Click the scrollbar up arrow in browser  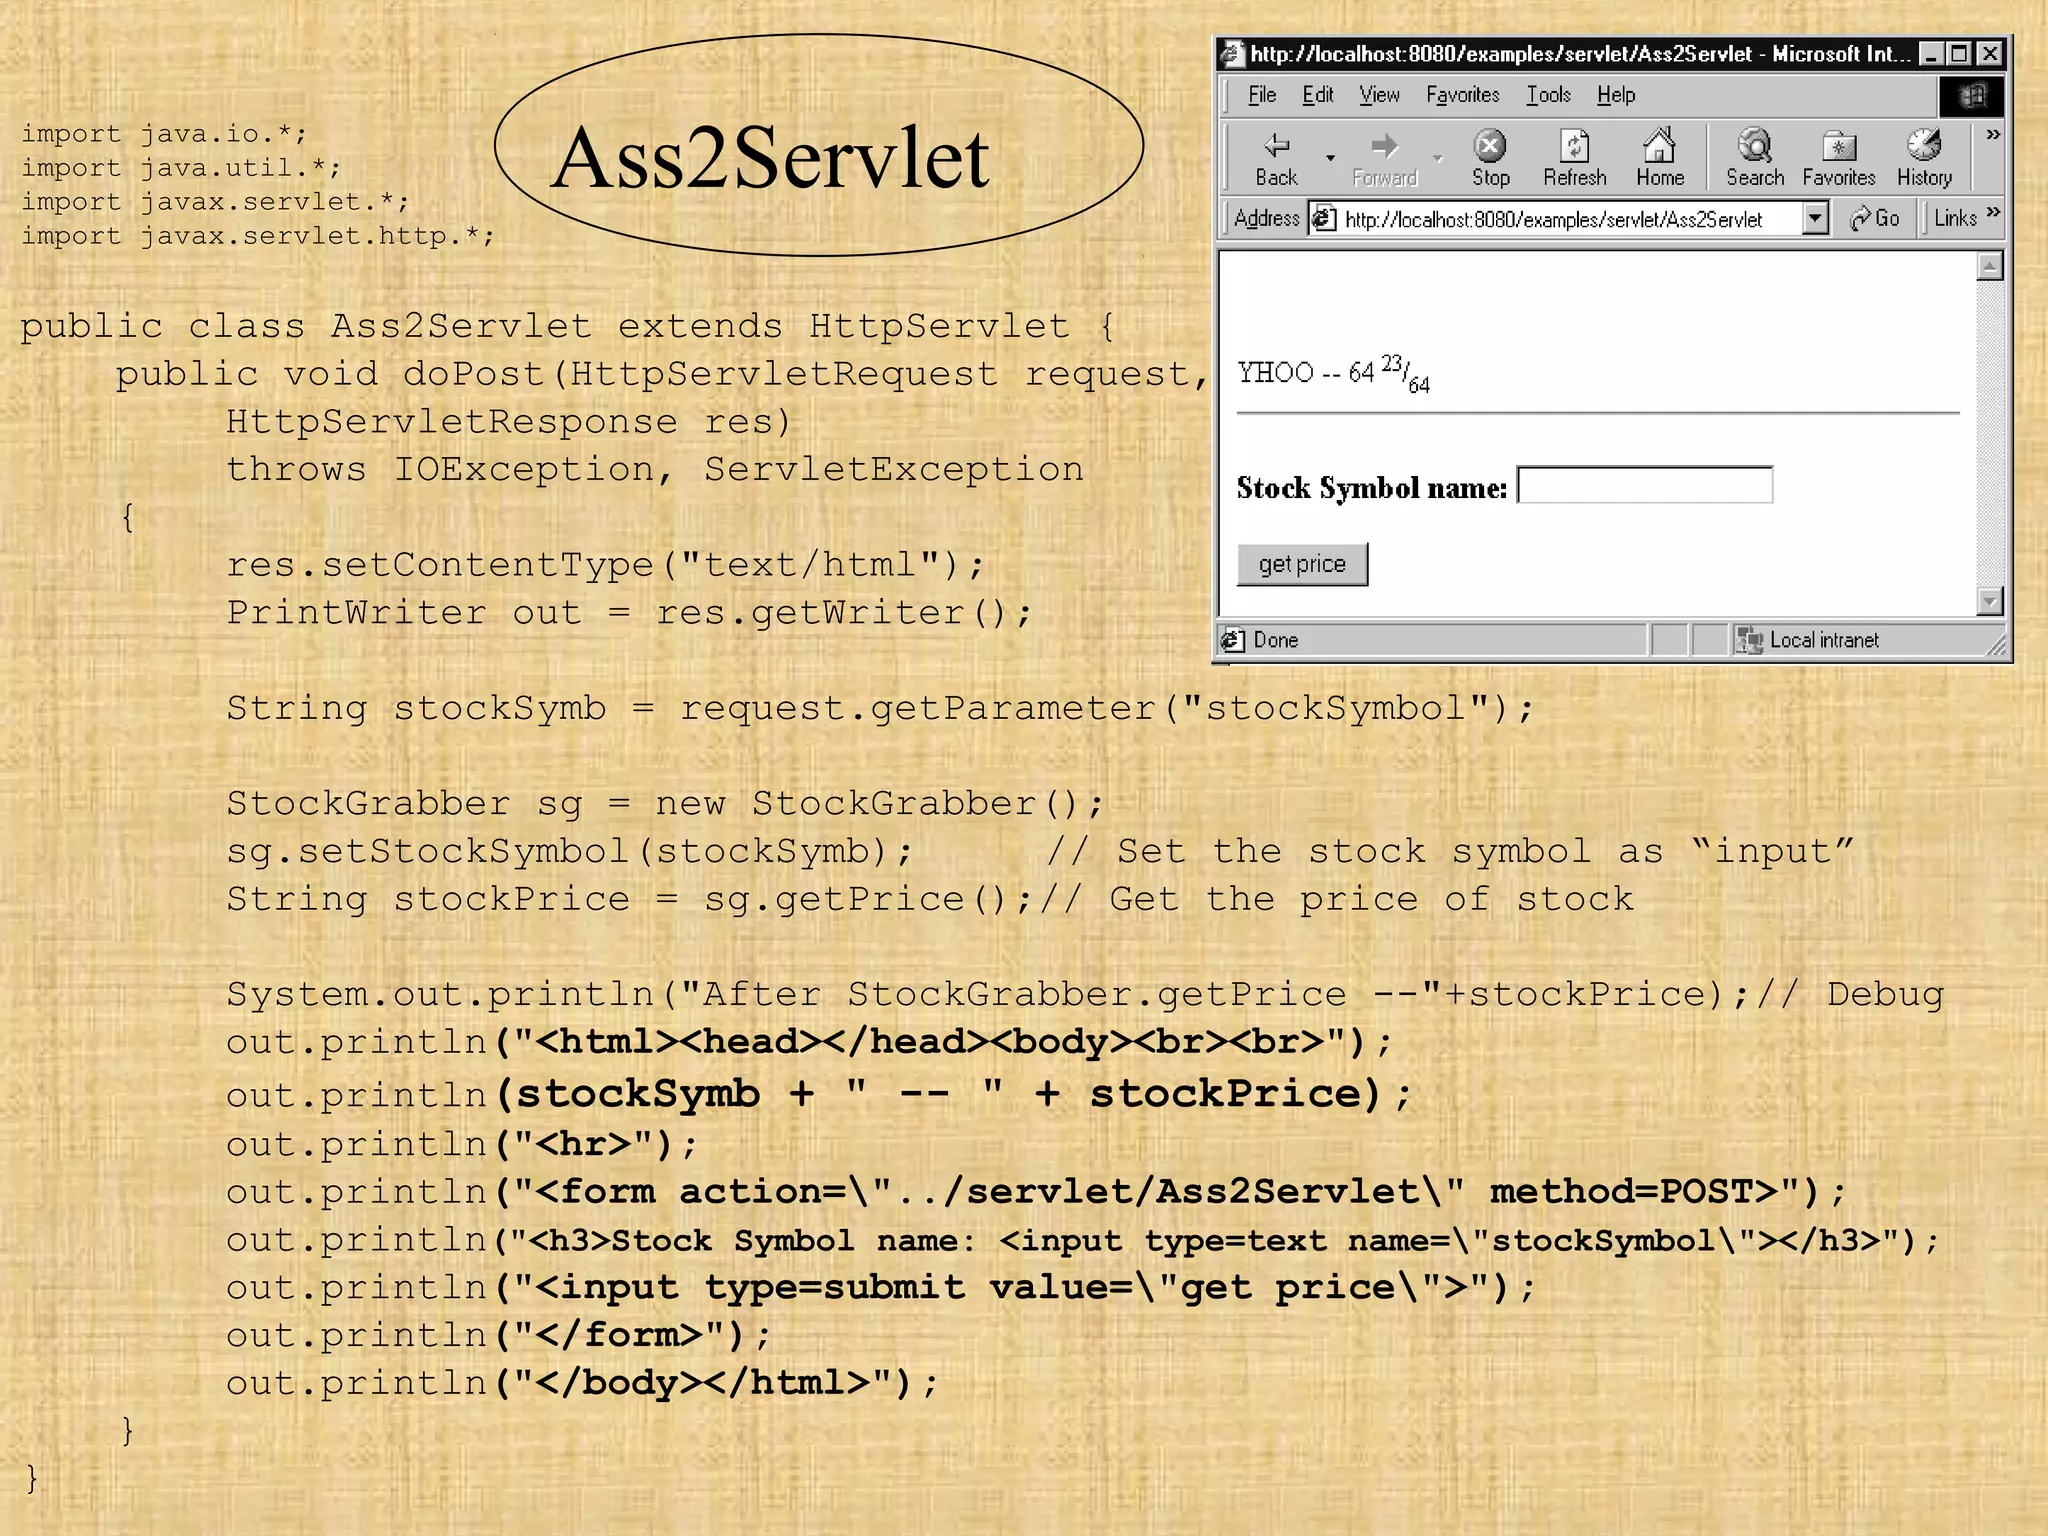tap(1990, 267)
